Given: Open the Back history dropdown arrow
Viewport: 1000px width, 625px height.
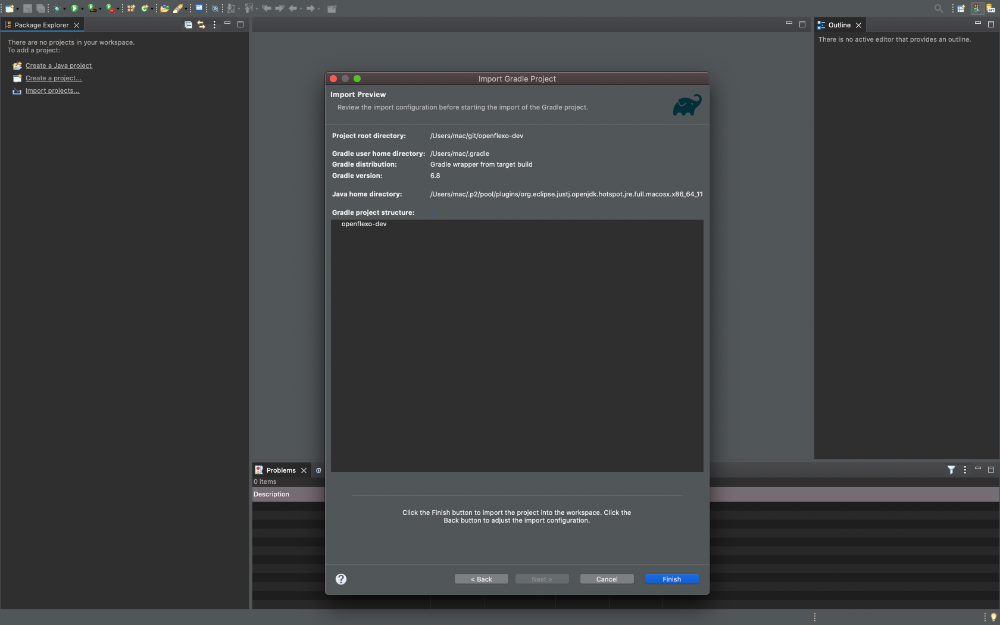Looking at the screenshot, I should [301, 9].
